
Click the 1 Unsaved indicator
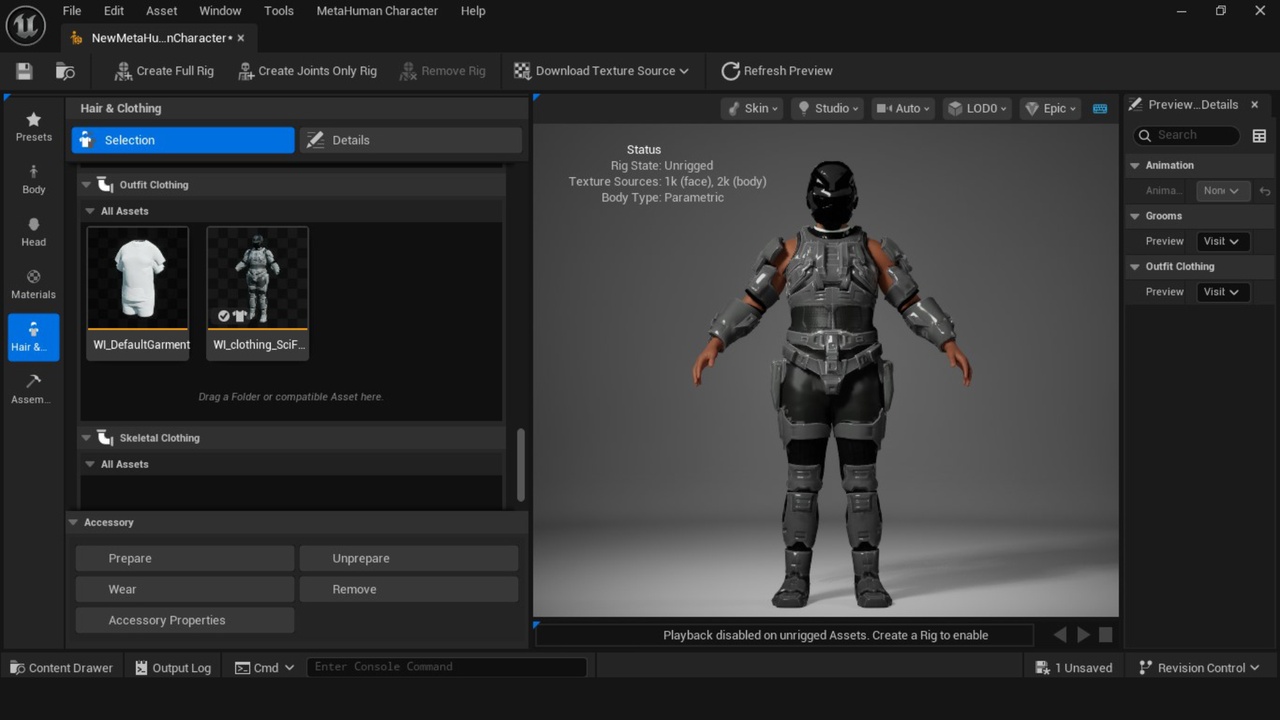1074,668
